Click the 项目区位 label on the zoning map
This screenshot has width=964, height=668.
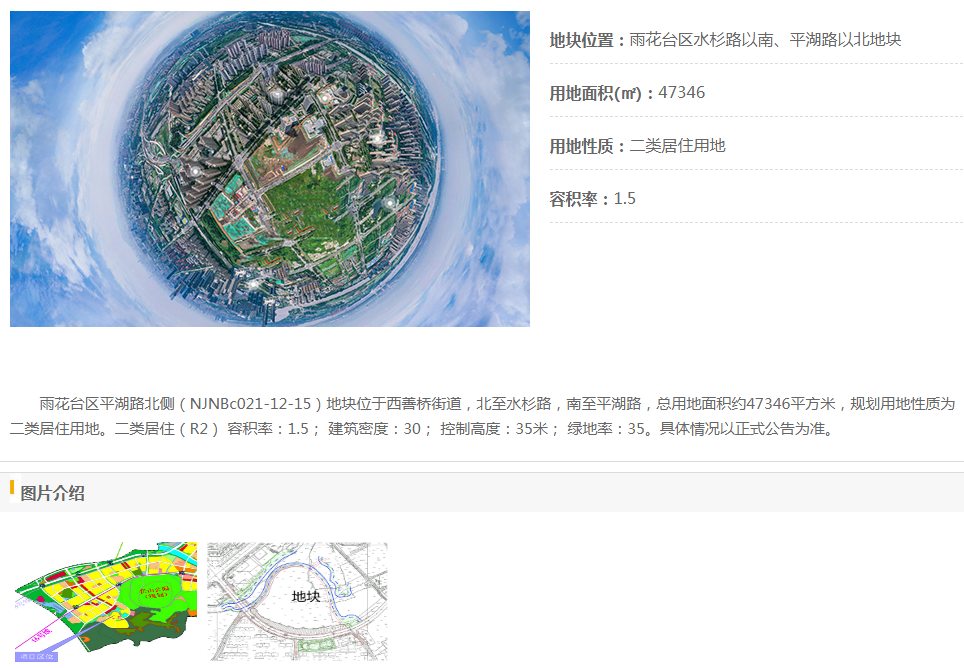coord(35,657)
